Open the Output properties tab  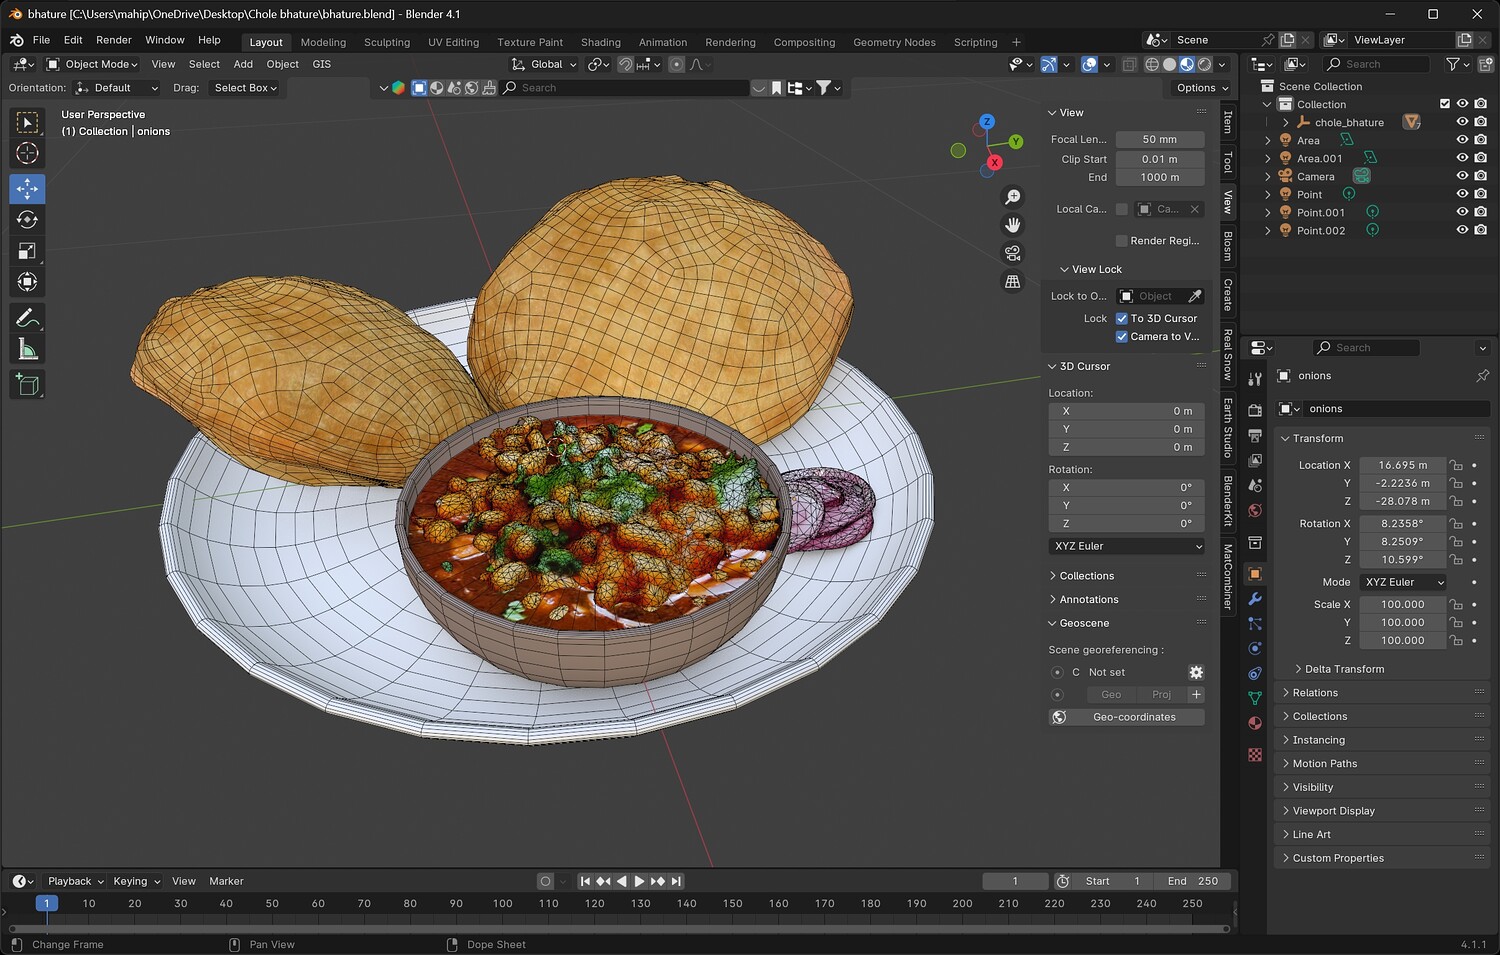pos(1255,435)
